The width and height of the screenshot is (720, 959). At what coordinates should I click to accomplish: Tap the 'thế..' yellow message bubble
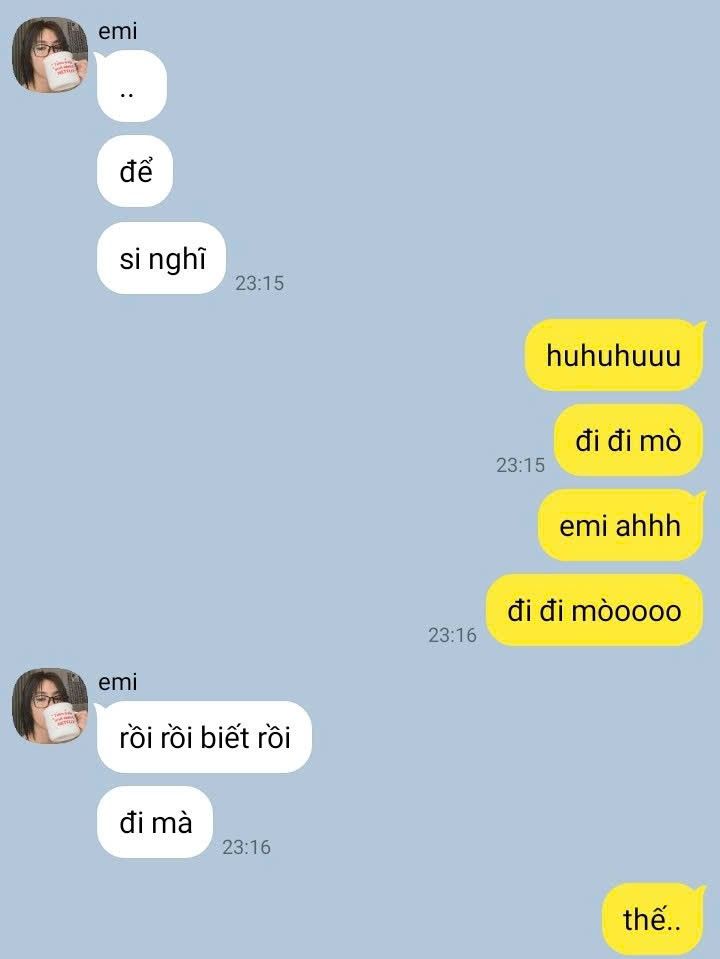tap(653, 919)
